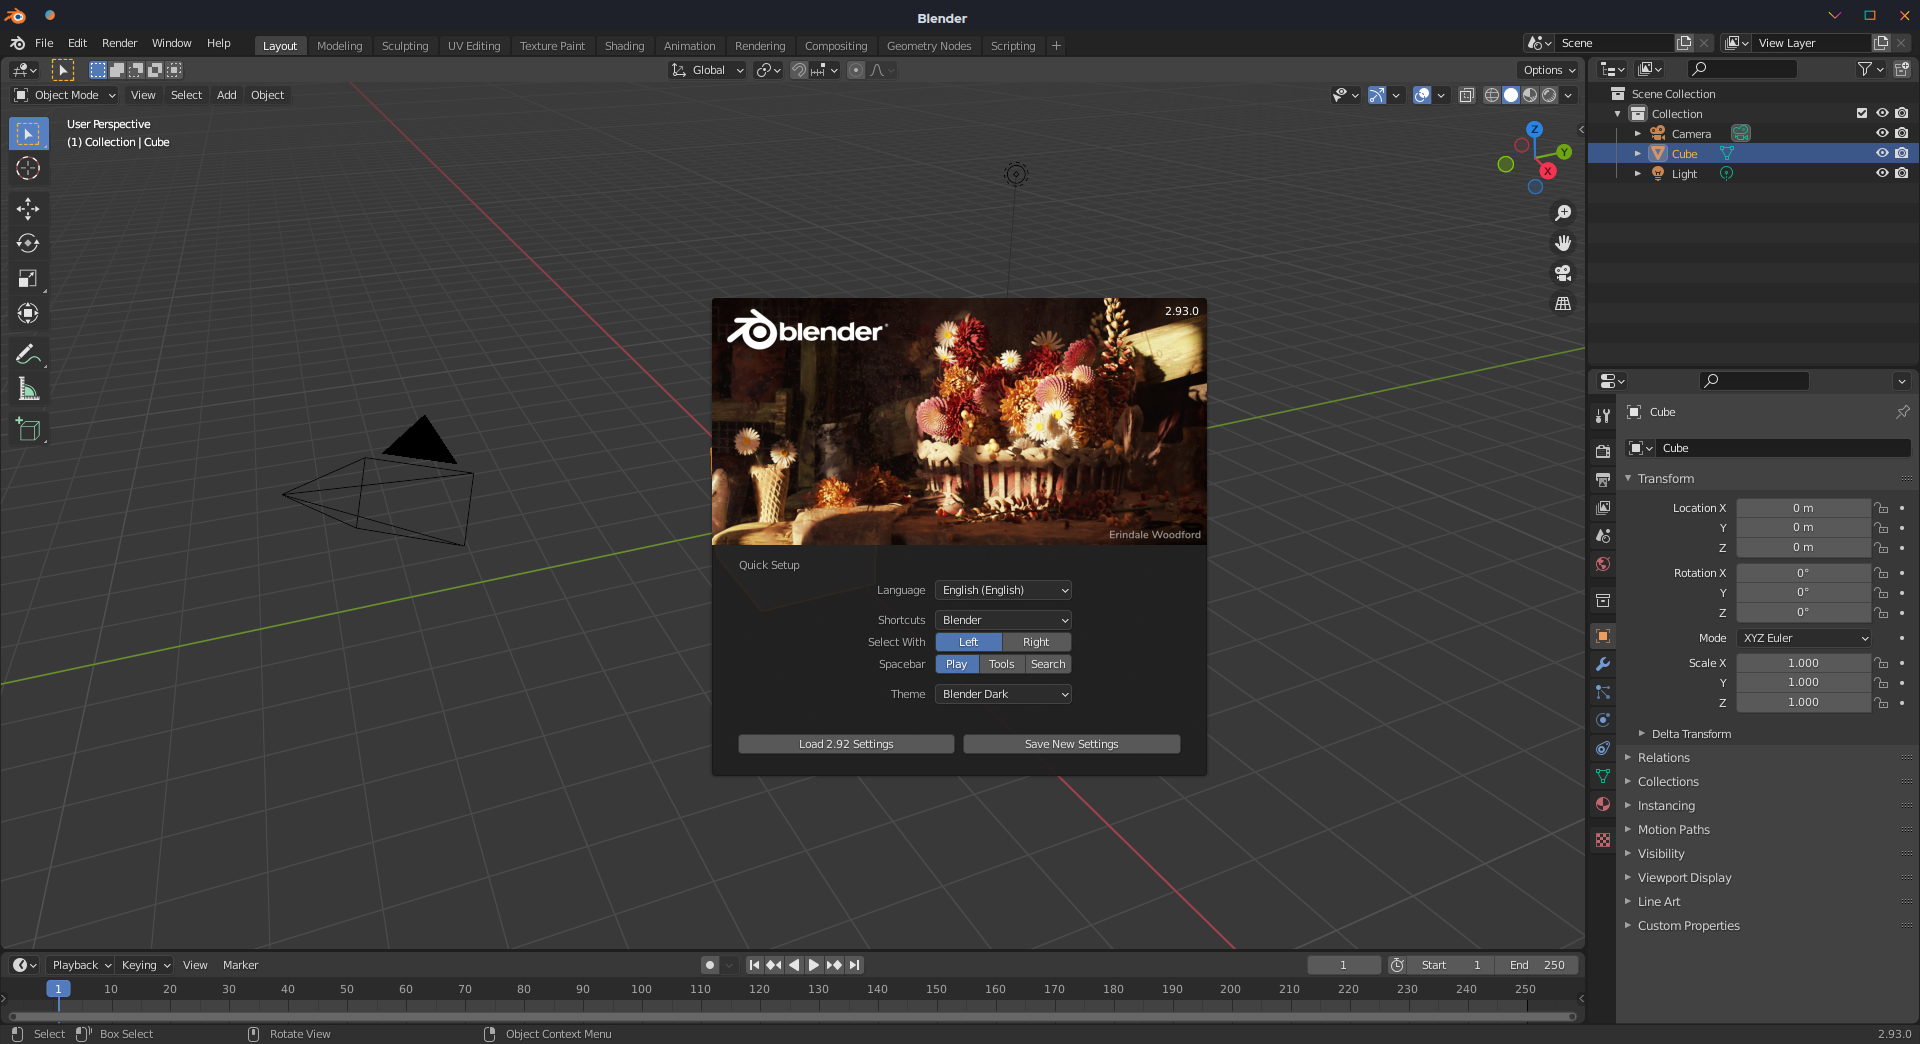The height and width of the screenshot is (1044, 1920).
Task: Expand the Relations panel
Action: coord(1663,758)
